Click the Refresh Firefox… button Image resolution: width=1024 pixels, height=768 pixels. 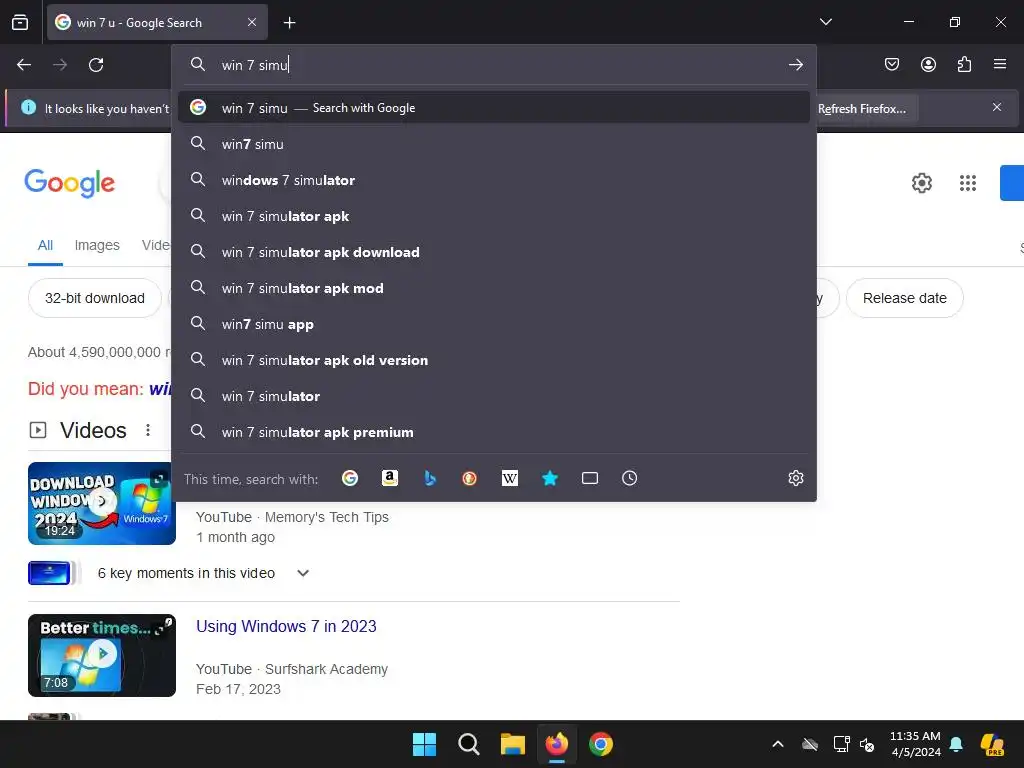click(x=862, y=108)
